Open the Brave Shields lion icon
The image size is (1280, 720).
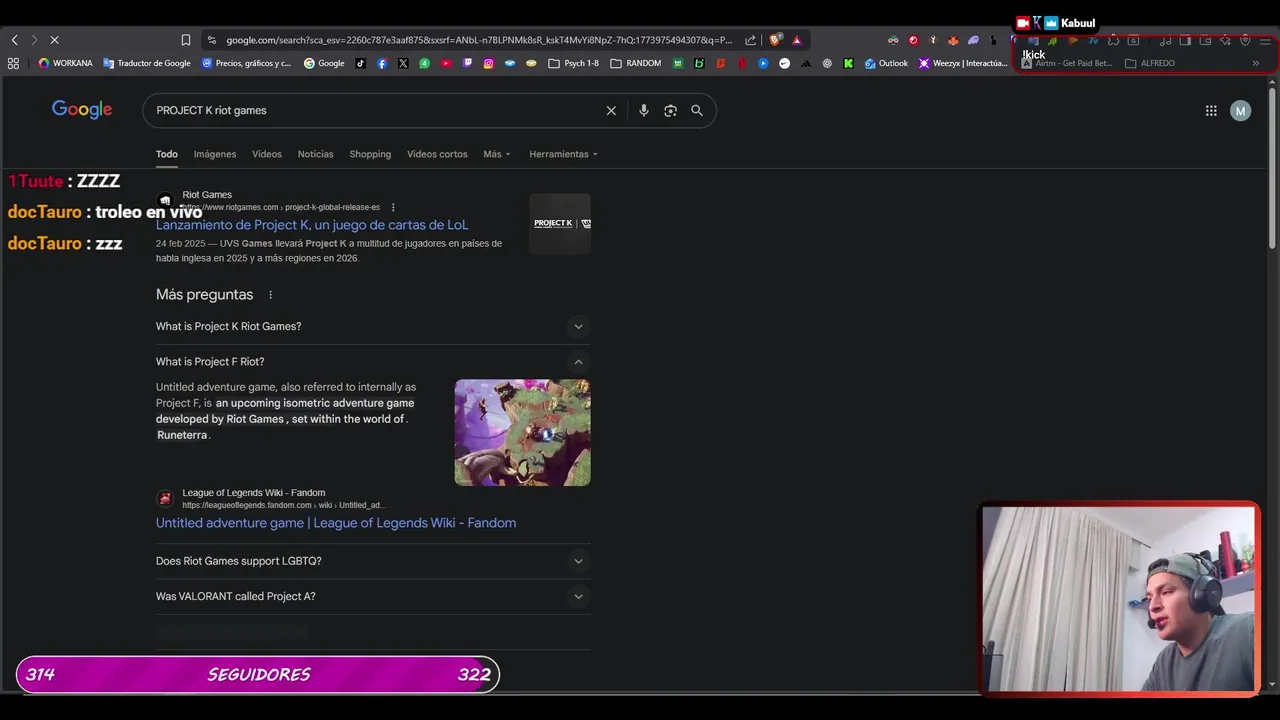(775, 40)
